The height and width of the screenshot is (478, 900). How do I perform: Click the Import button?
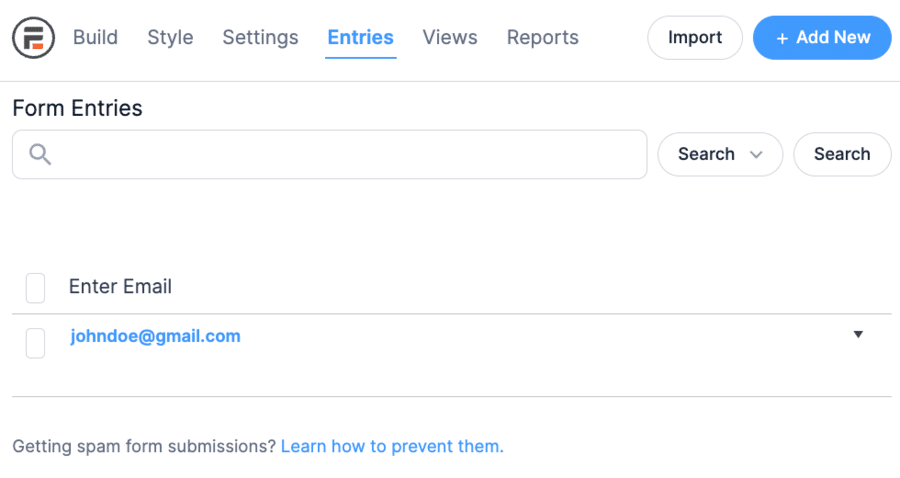[x=695, y=37]
